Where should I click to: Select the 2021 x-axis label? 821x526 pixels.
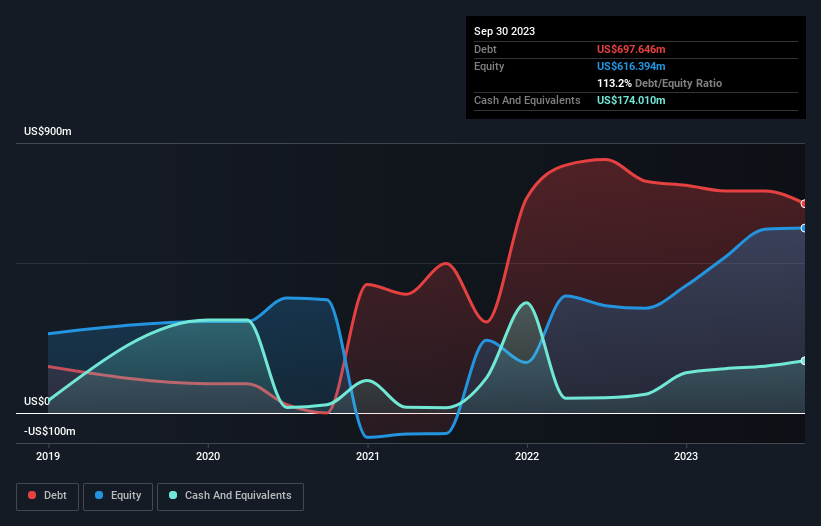(368, 456)
